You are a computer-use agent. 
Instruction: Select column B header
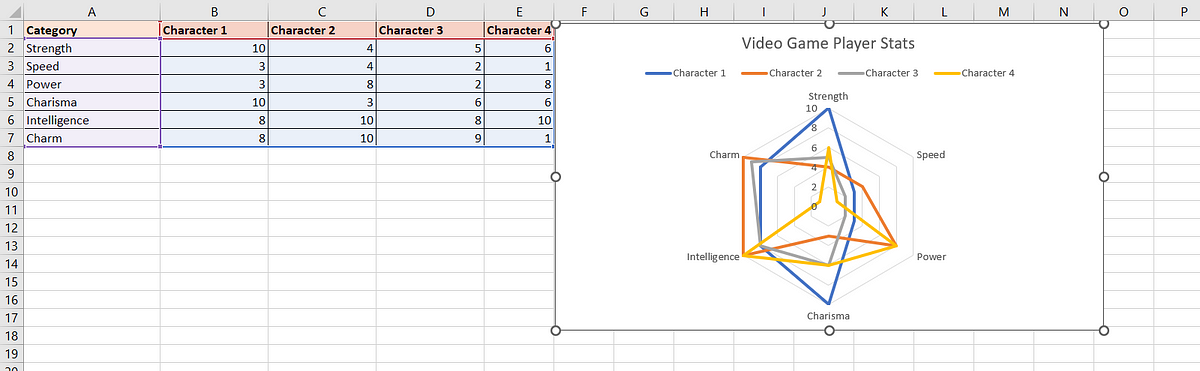[x=214, y=11]
